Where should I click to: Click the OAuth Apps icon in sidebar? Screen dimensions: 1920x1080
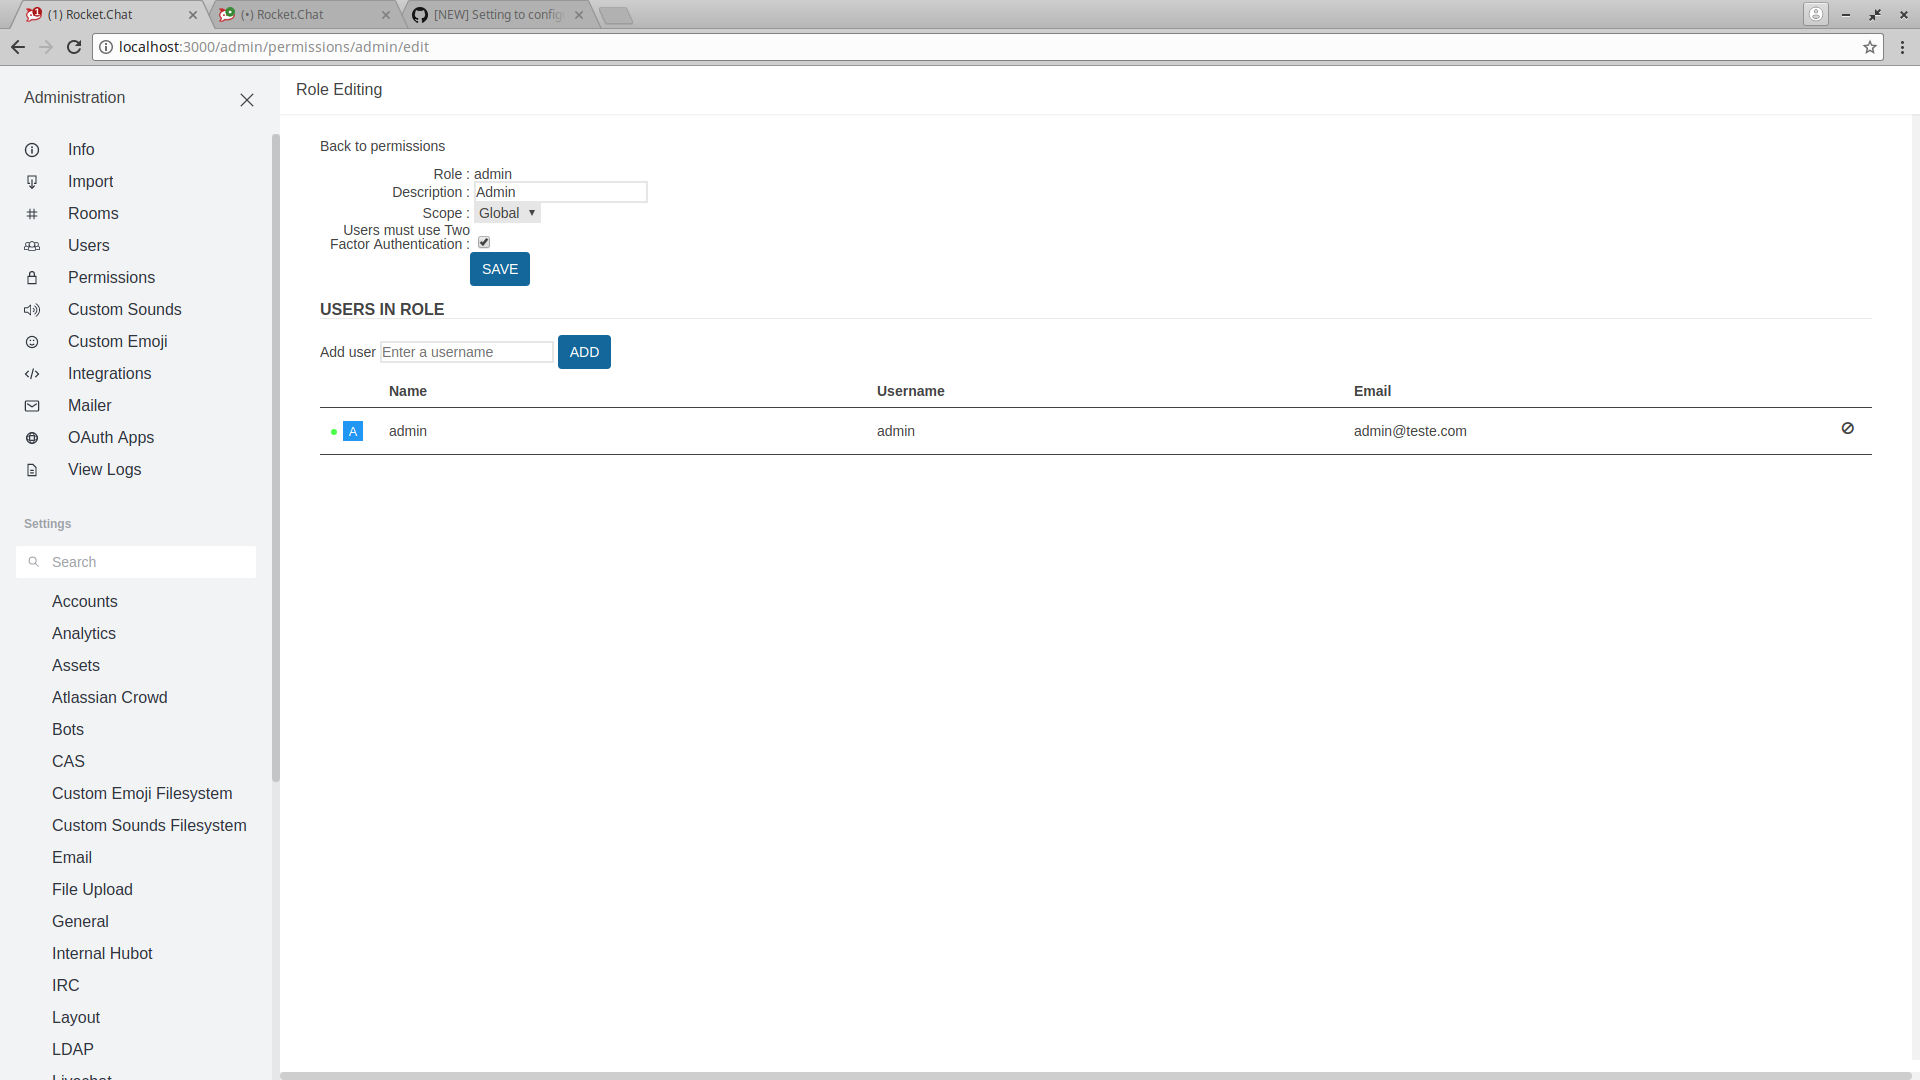(x=32, y=436)
